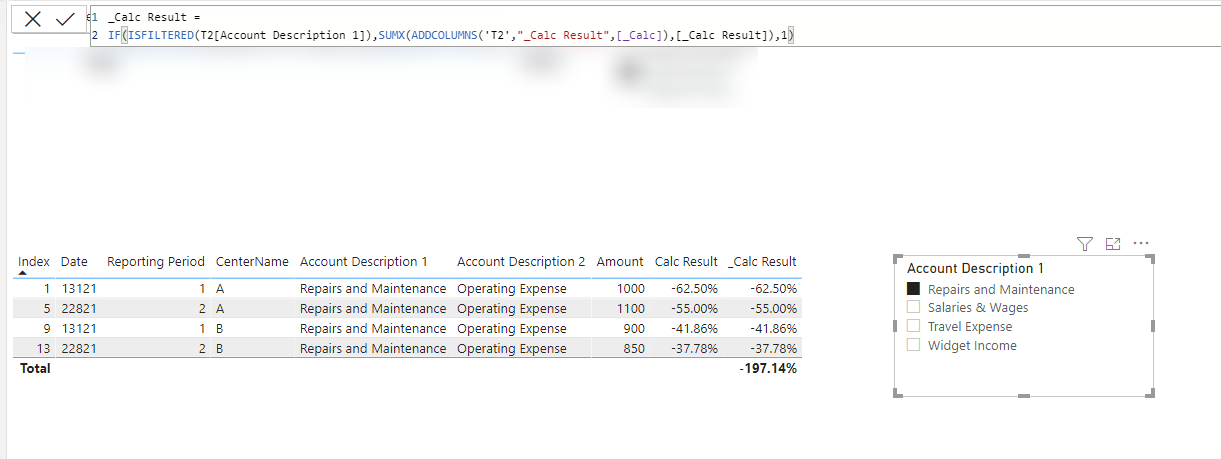Select the Amount cell 1100
This screenshot has height=459, width=1221.
[x=630, y=309]
